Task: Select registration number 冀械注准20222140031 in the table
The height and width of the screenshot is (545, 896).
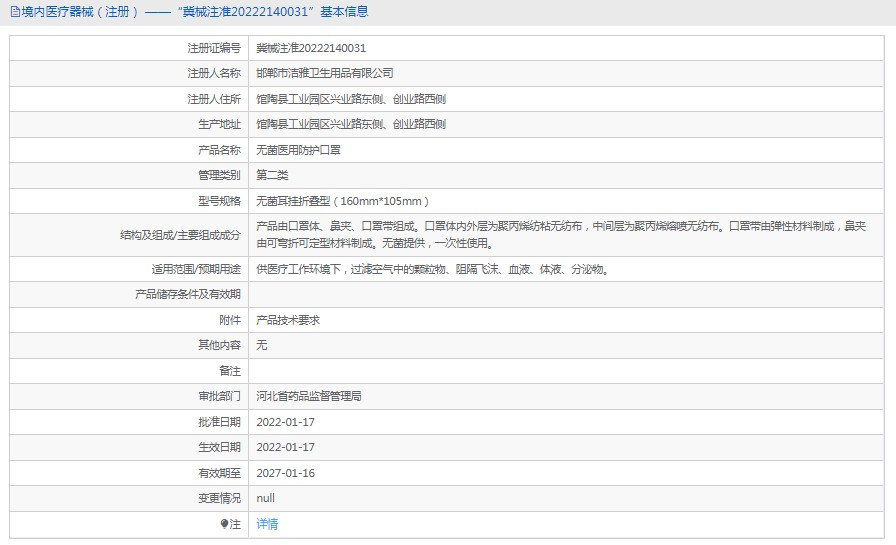Action: (x=311, y=48)
